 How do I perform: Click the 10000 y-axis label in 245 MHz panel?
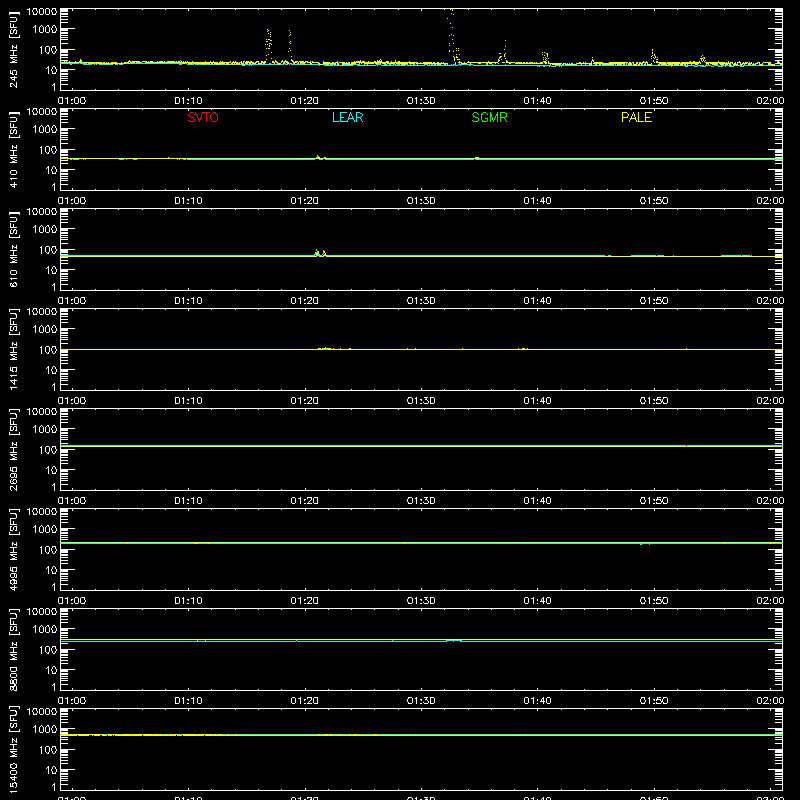[42, 12]
